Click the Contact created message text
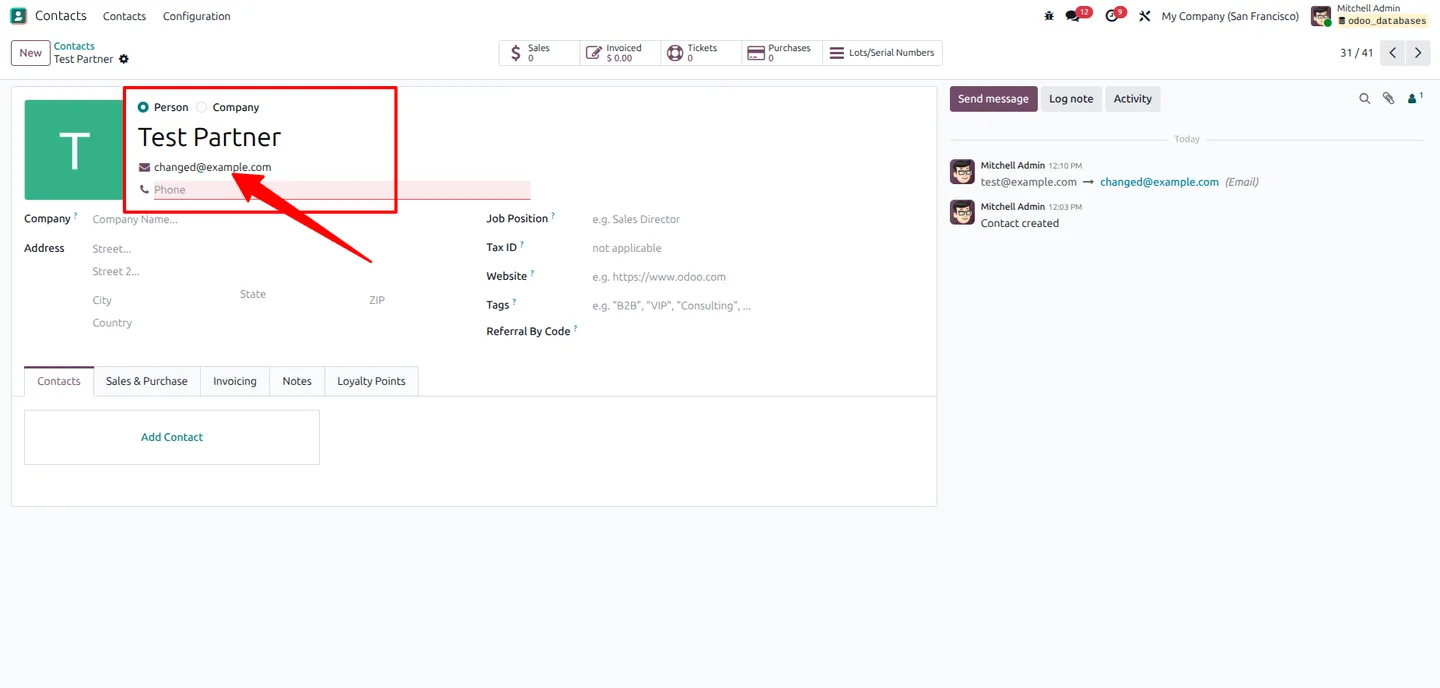The image size is (1440, 688). 1019,223
